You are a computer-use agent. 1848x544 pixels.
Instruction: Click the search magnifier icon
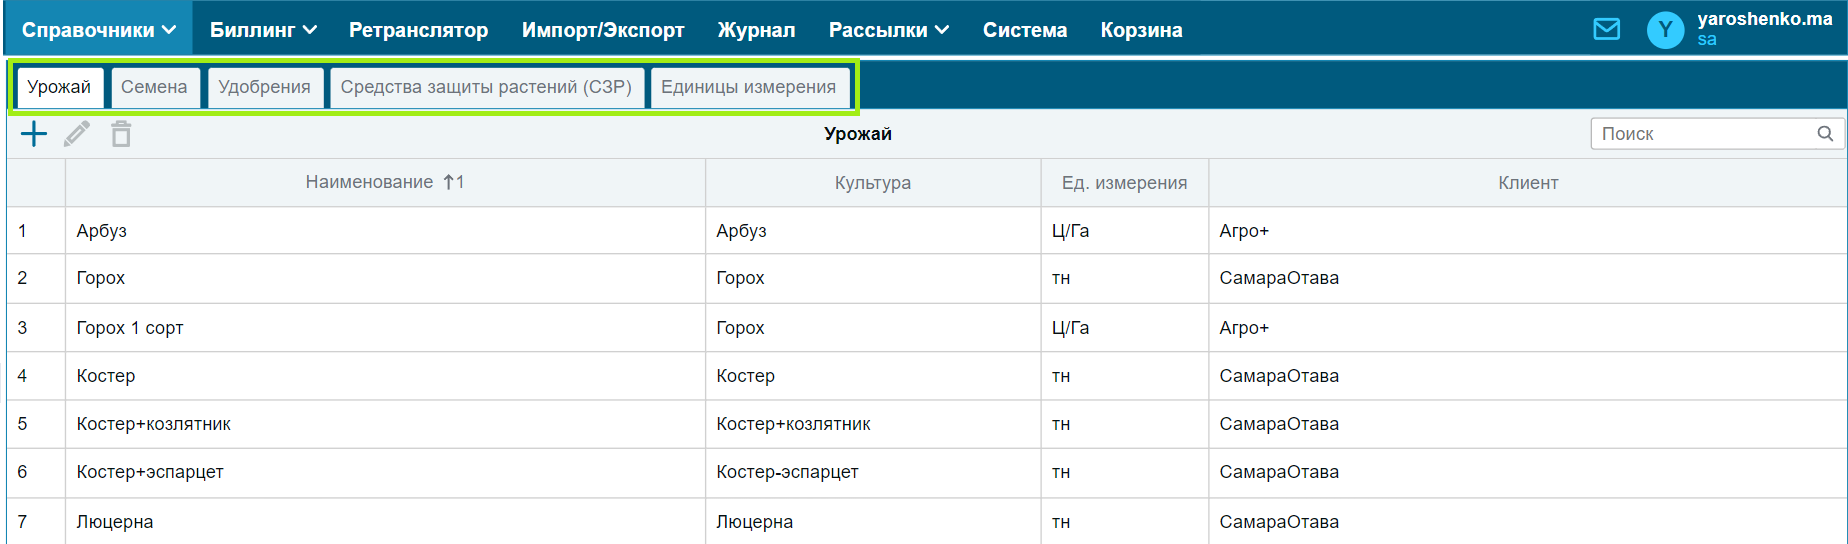pyautogui.click(x=1825, y=133)
